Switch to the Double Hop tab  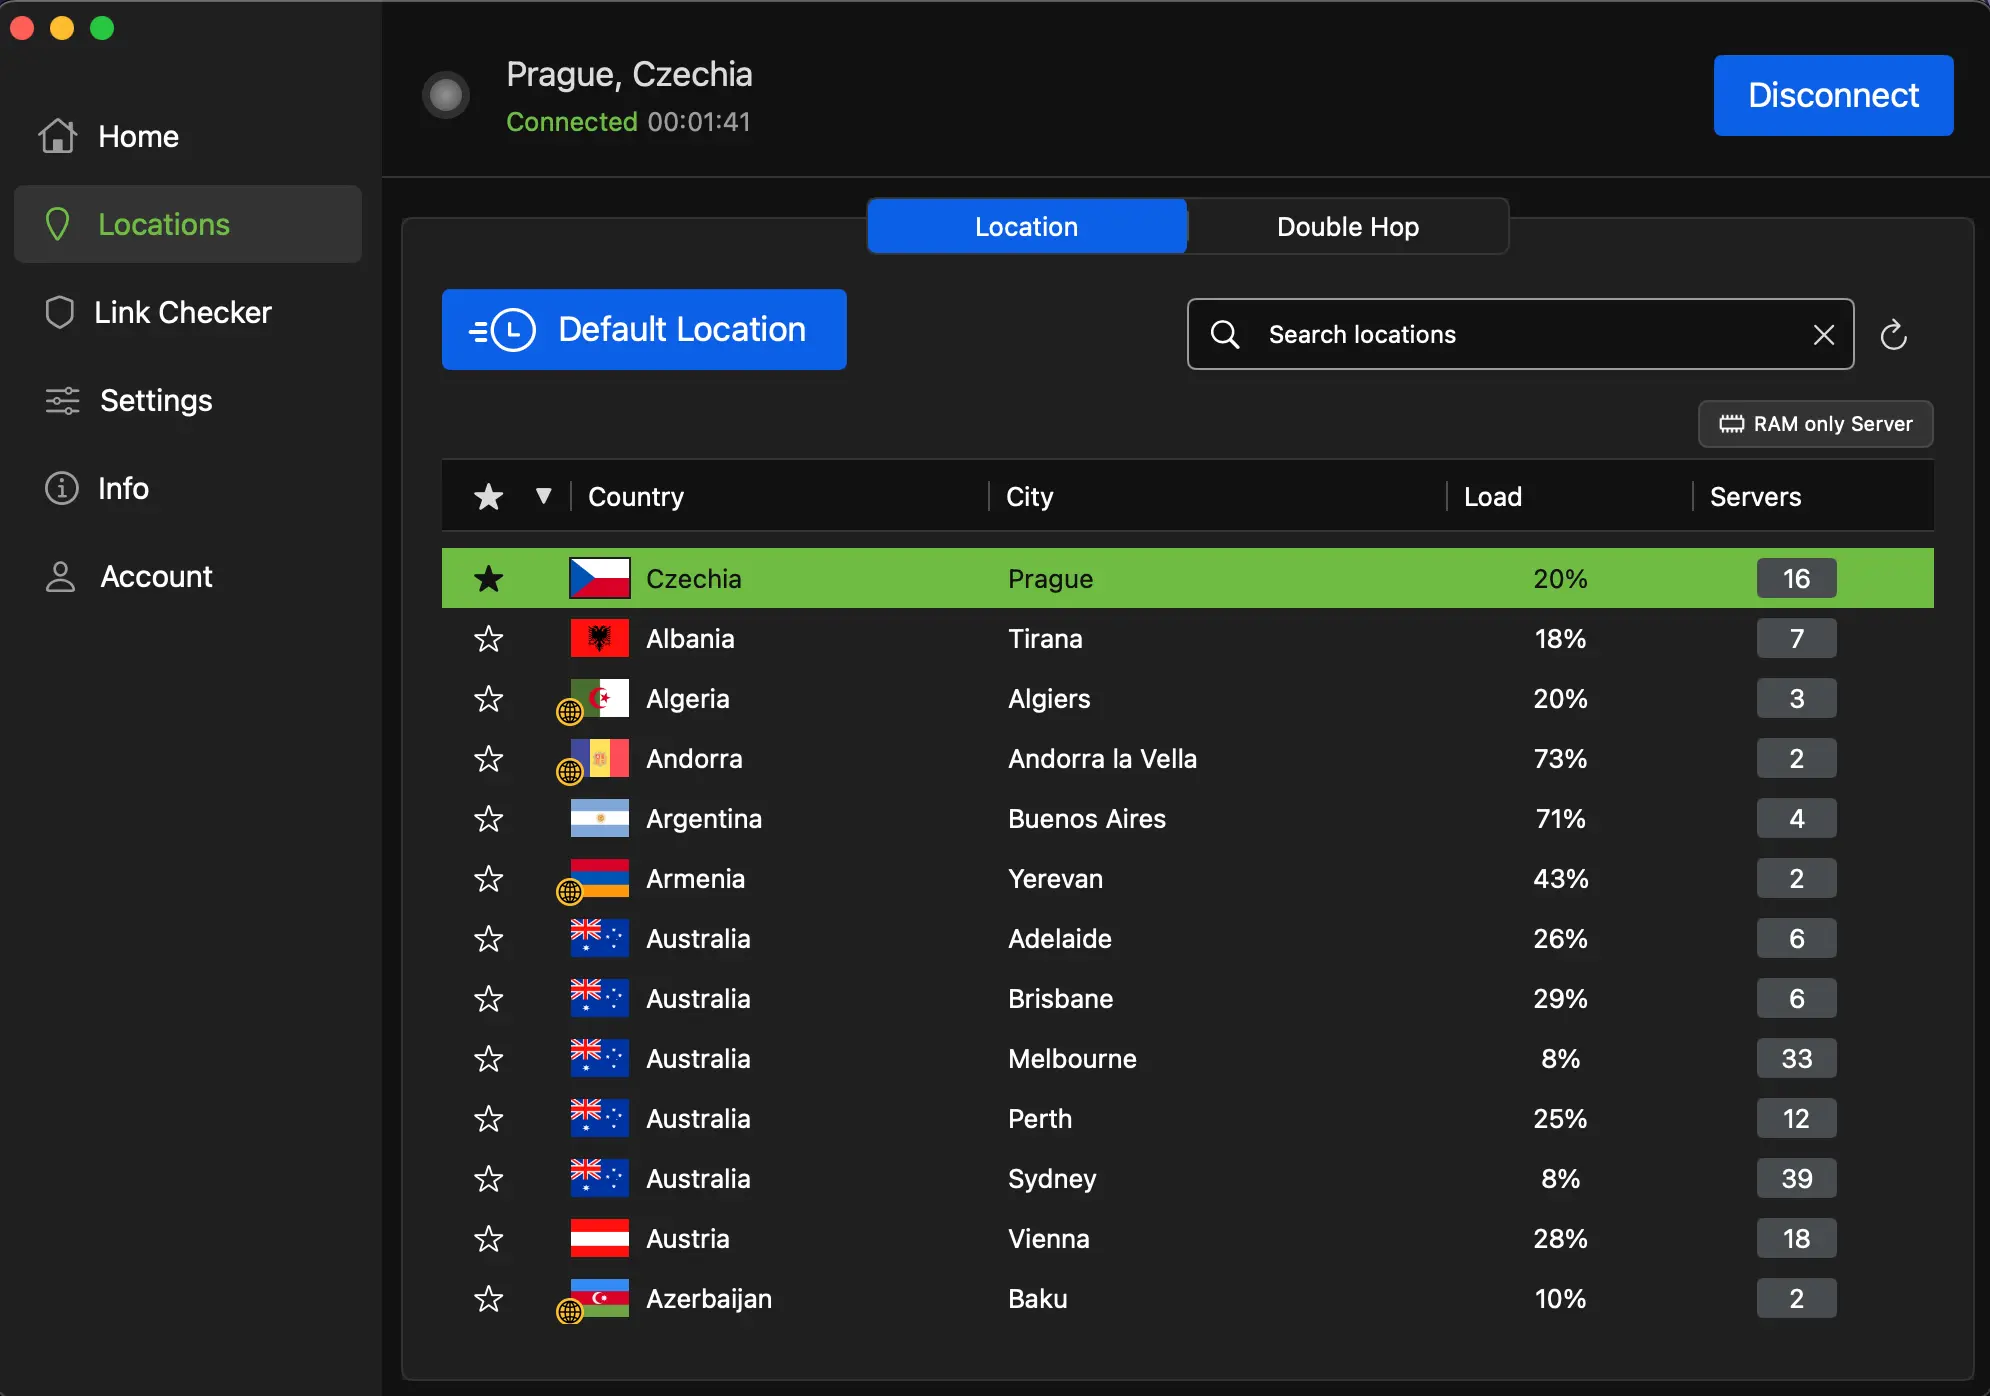1347,226
